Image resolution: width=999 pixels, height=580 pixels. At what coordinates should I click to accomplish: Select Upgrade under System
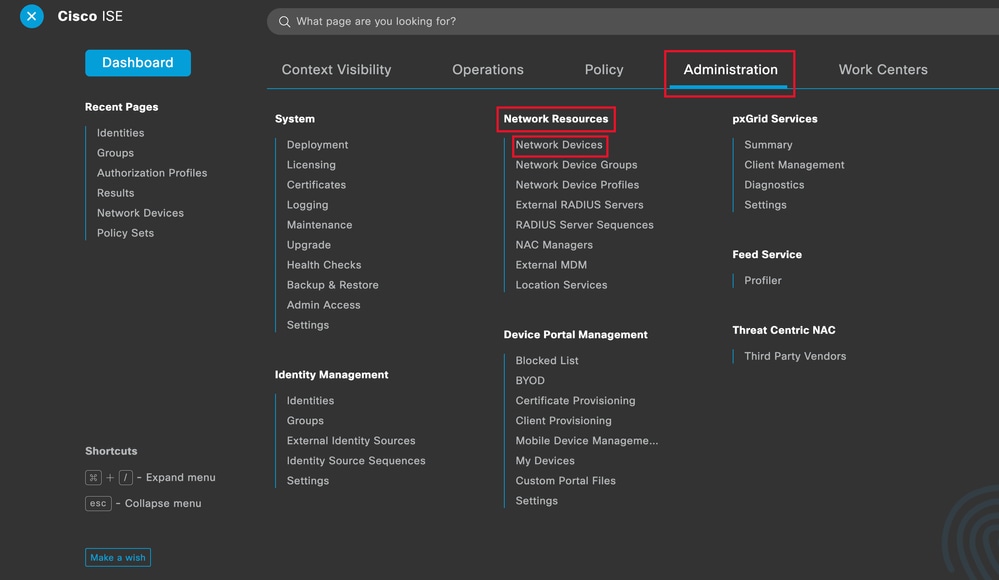[x=308, y=245]
